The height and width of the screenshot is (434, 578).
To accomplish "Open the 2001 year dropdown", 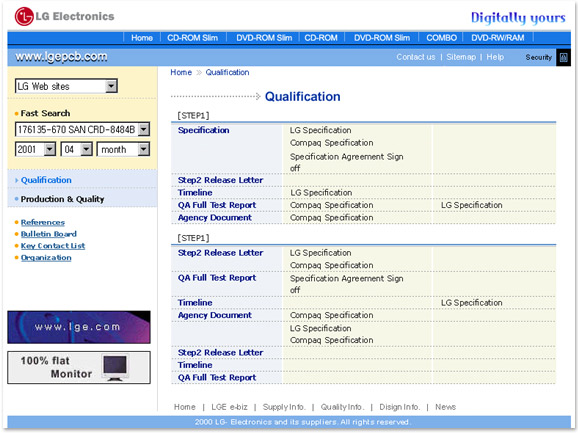I will (35, 149).
